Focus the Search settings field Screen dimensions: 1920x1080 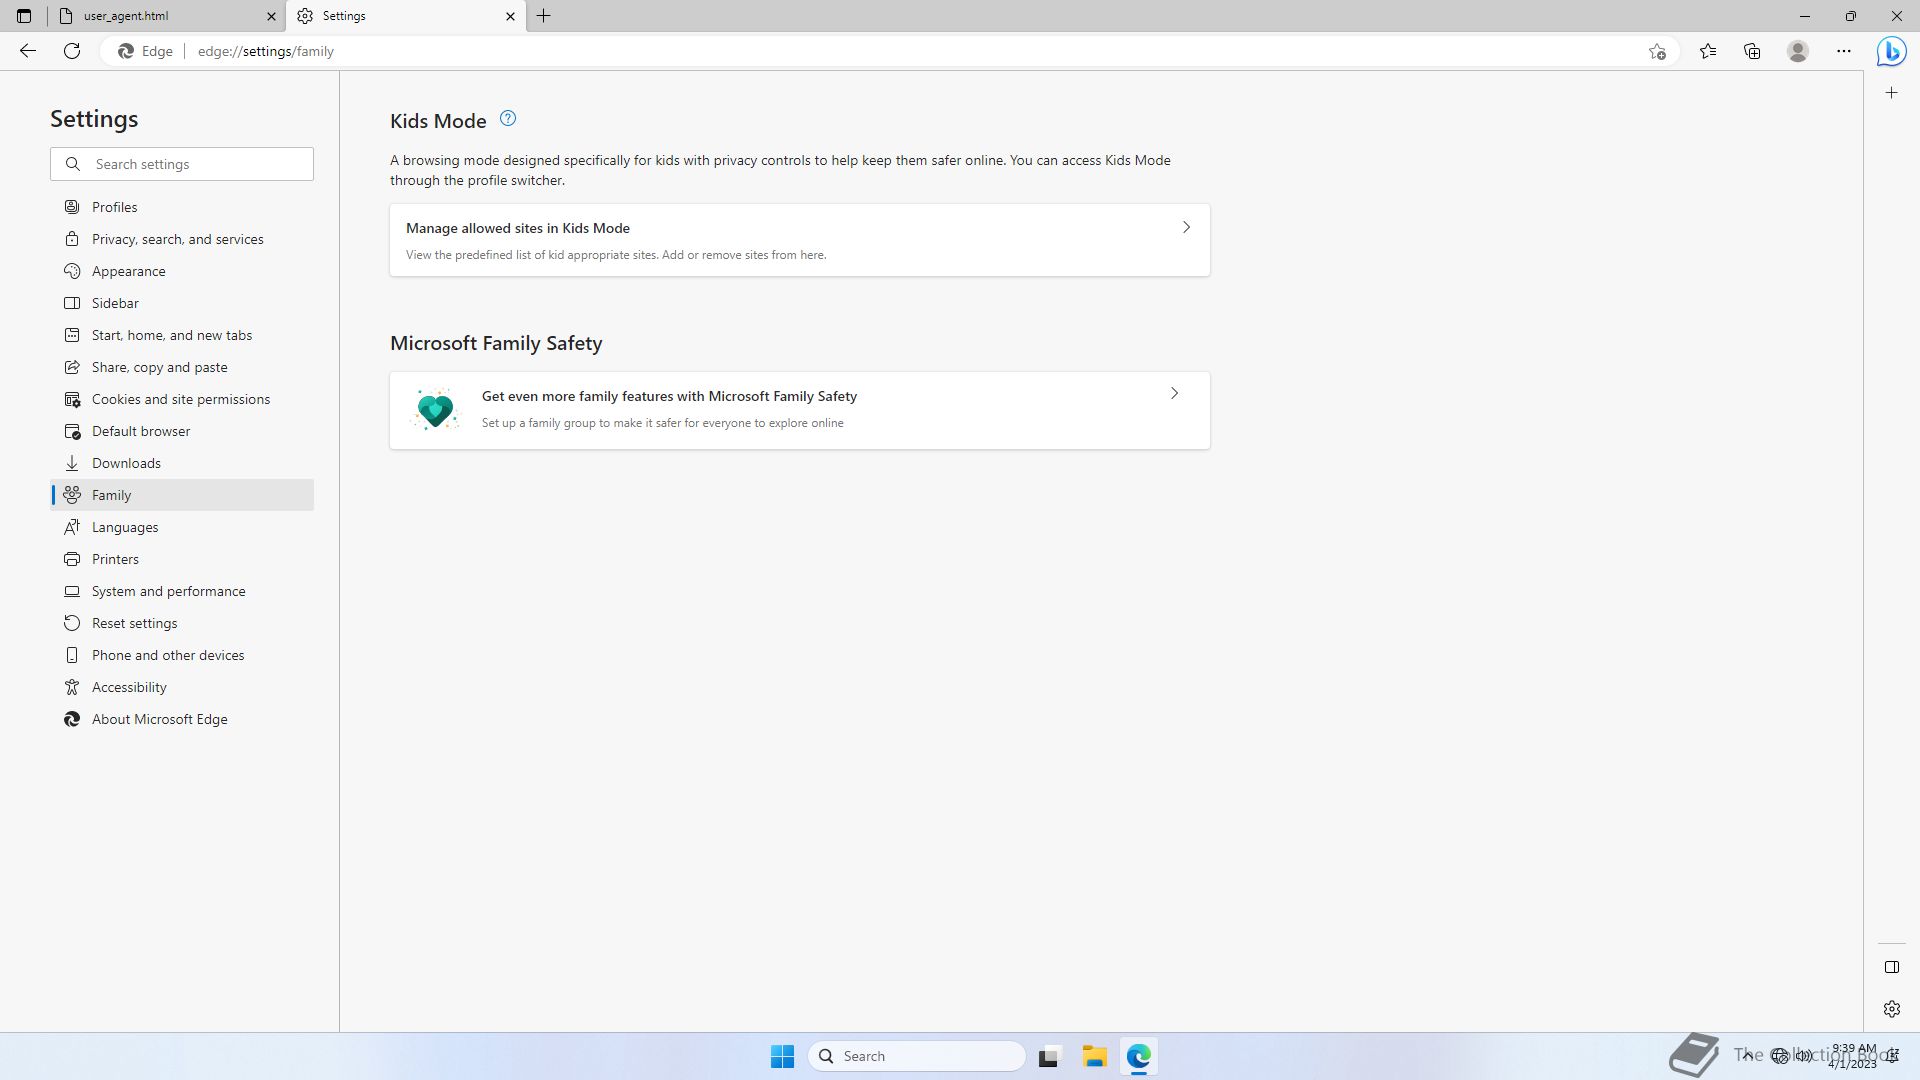[182, 164]
